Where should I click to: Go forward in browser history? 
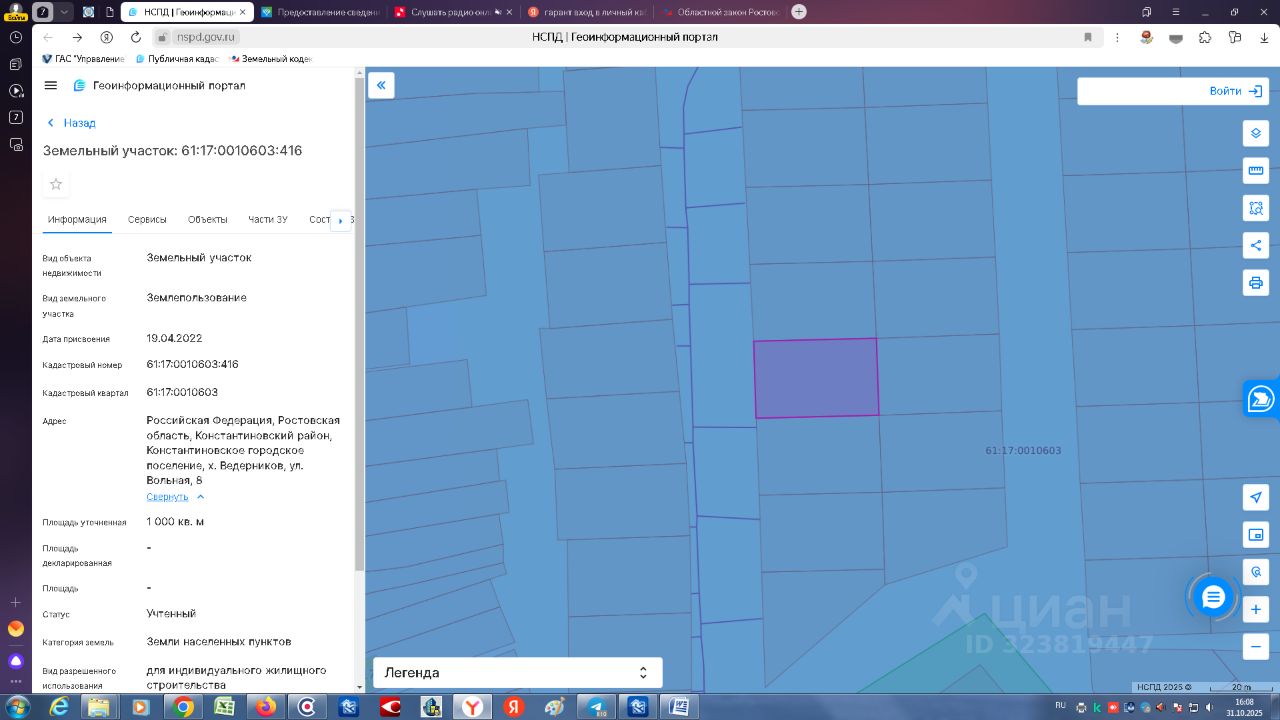(77, 37)
